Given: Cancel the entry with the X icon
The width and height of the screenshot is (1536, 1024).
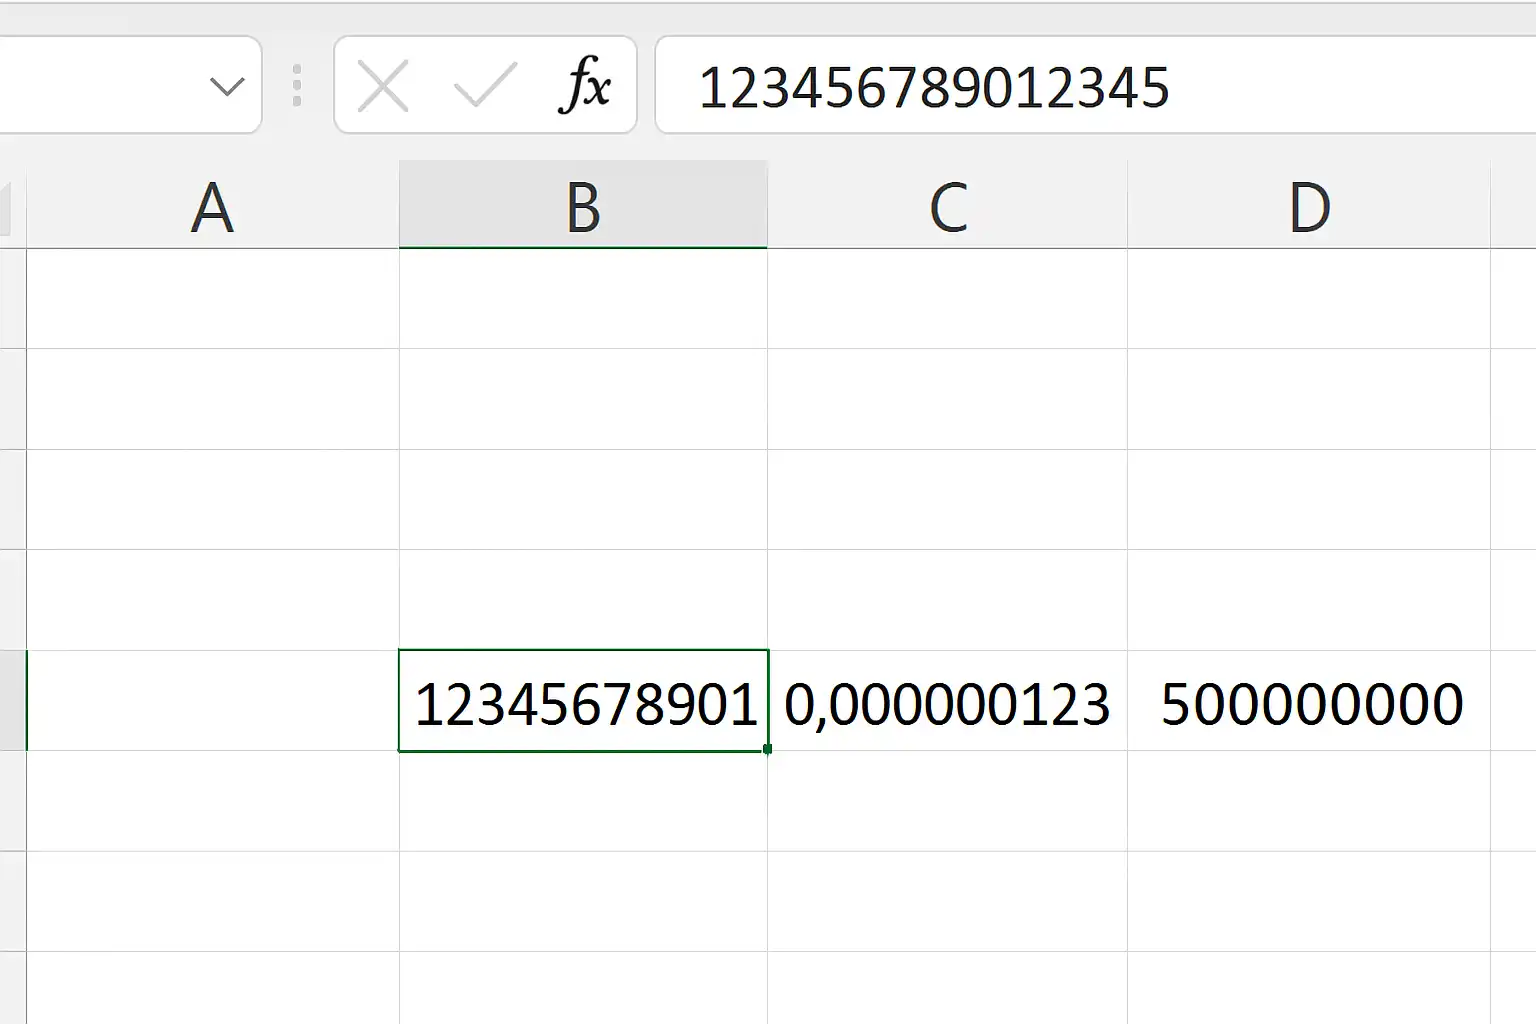Looking at the screenshot, I should (383, 86).
